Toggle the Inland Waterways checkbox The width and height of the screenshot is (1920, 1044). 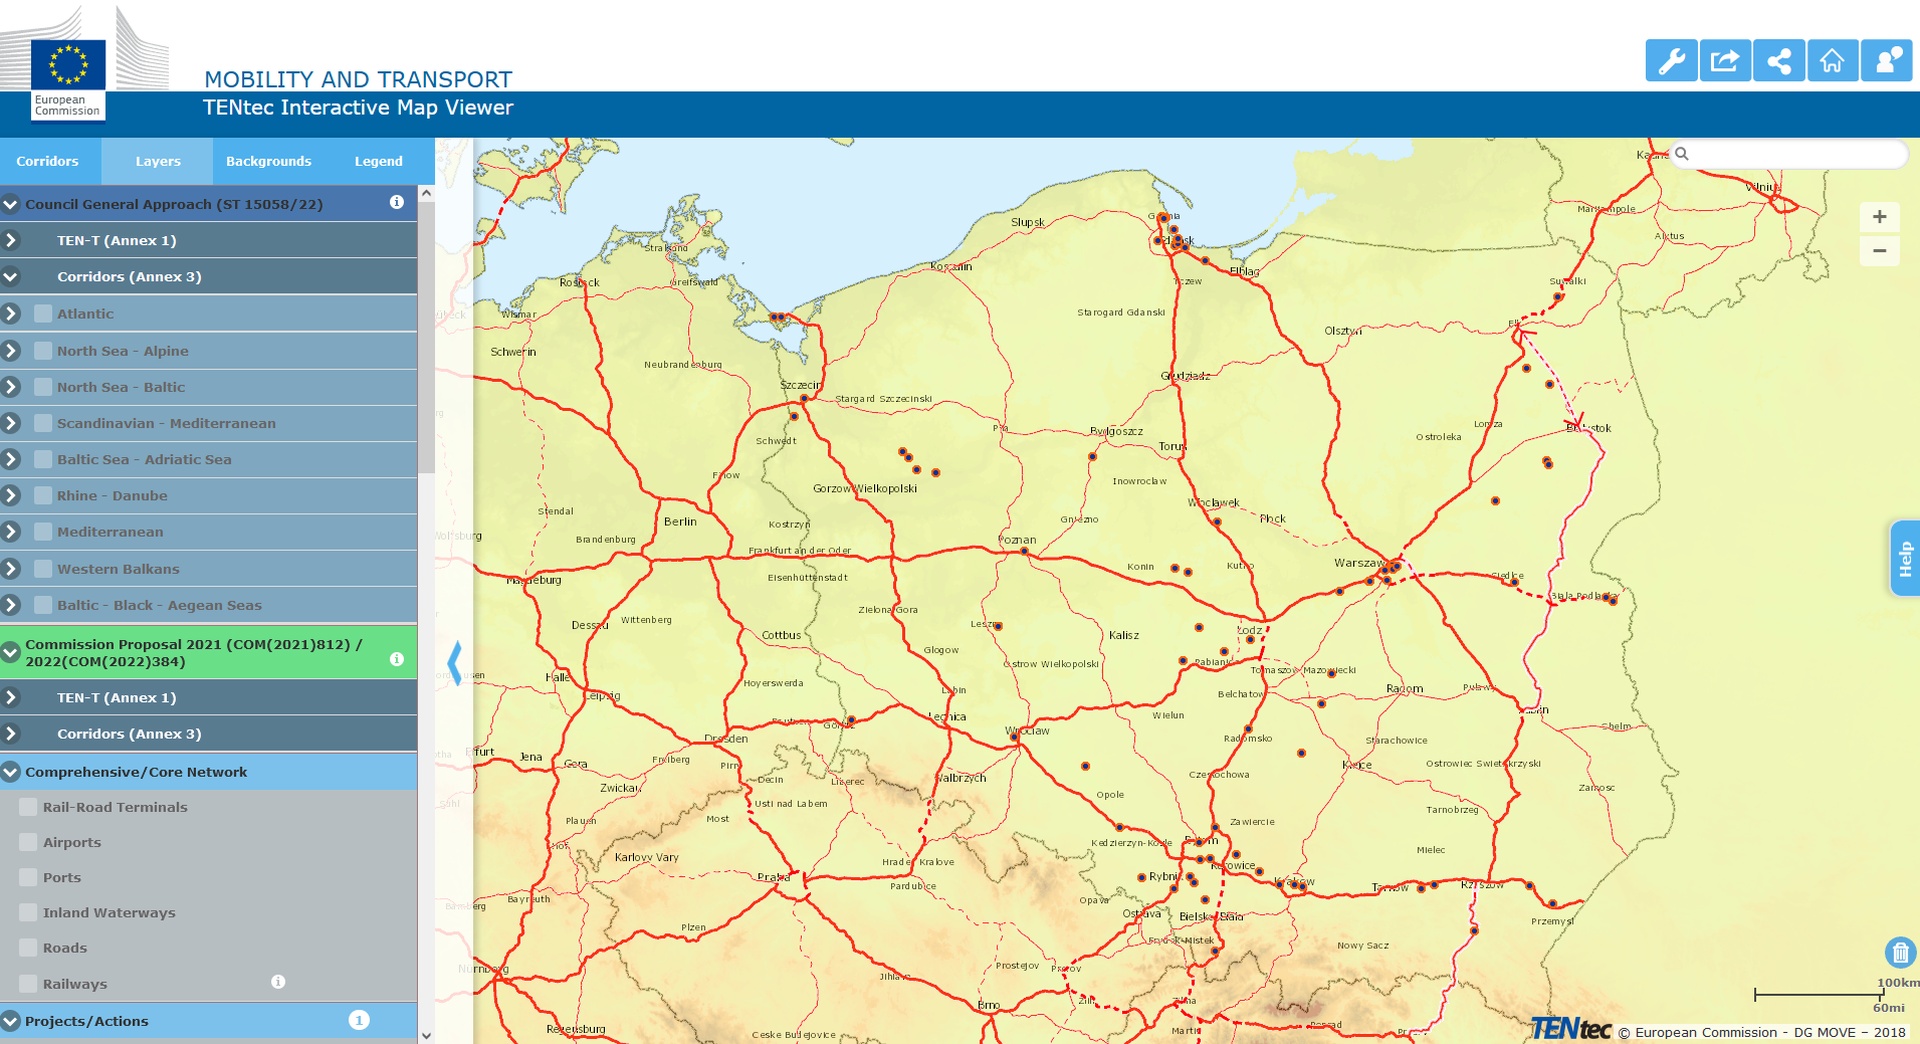(28, 912)
